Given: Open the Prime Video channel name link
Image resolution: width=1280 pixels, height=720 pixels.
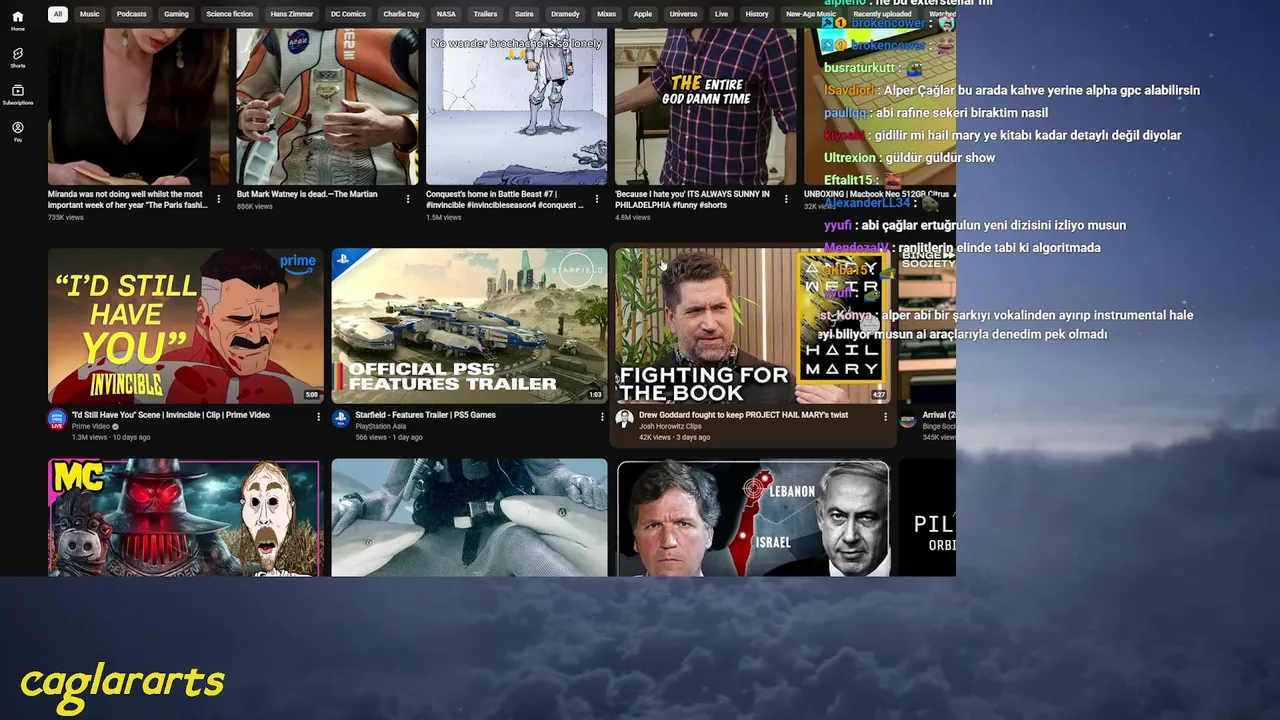Looking at the screenshot, I should coord(91,427).
